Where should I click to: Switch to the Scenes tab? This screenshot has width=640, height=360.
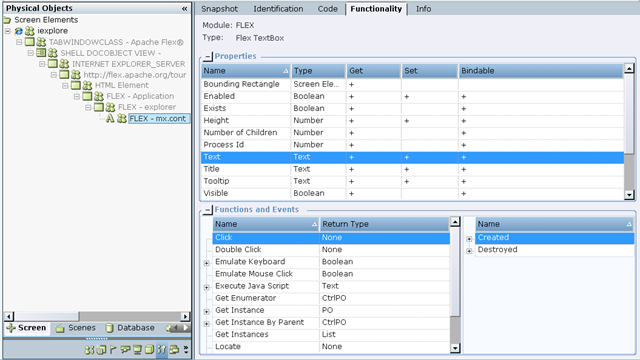[x=76, y=328]
